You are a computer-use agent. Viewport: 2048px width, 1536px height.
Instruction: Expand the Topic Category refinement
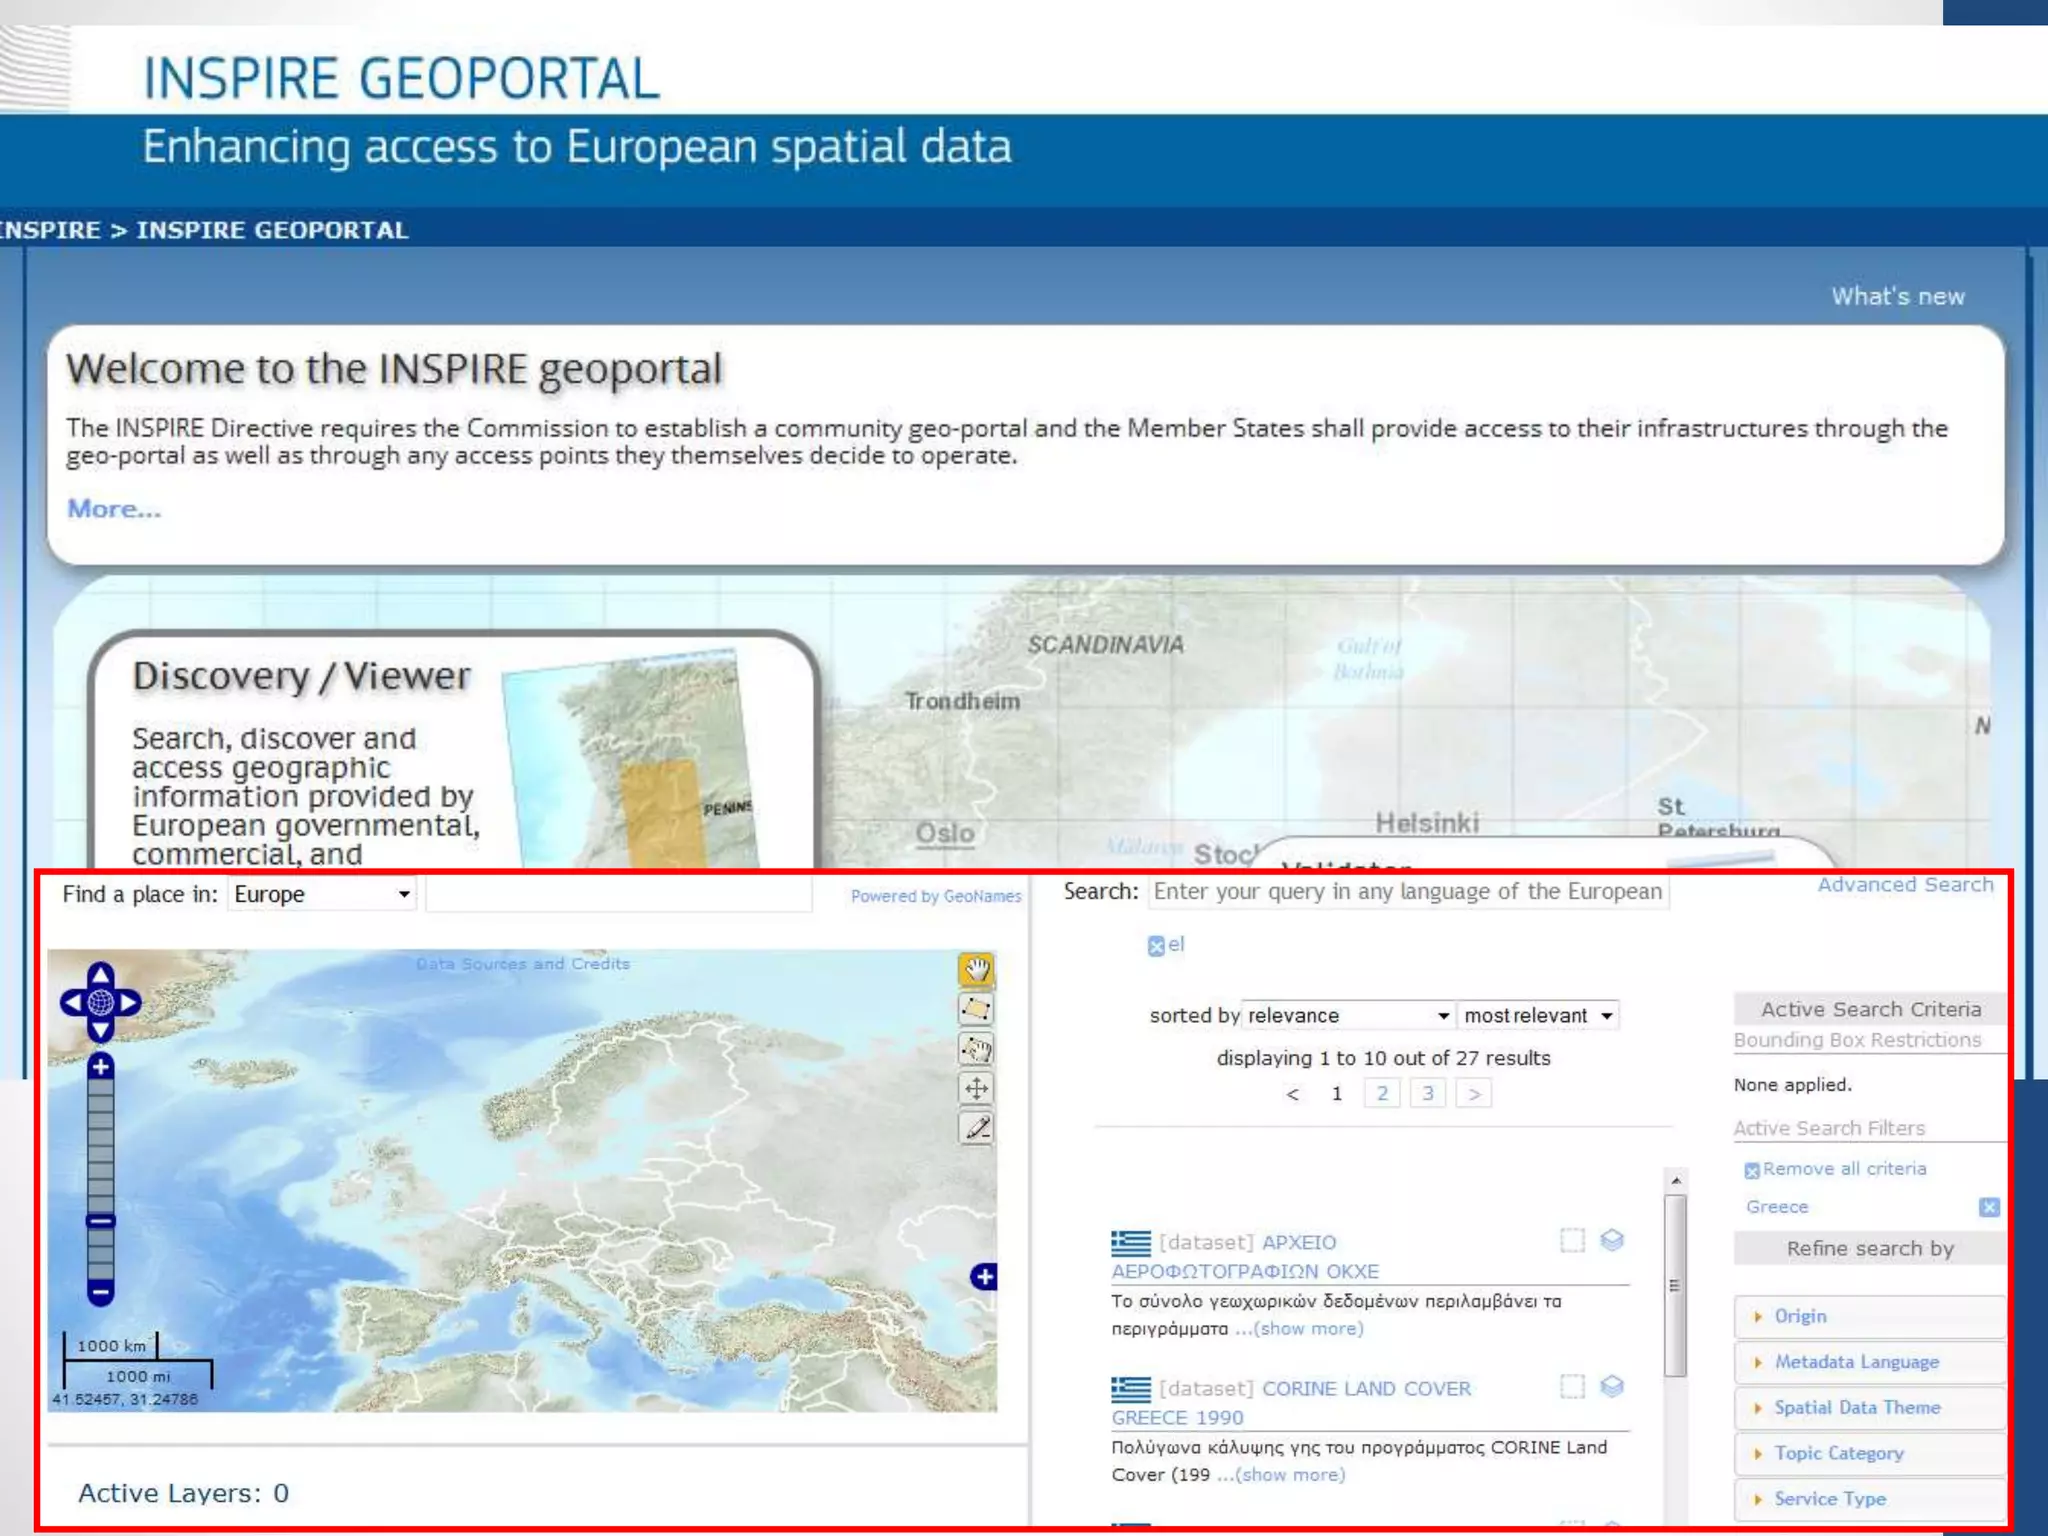point(1838,1453)
